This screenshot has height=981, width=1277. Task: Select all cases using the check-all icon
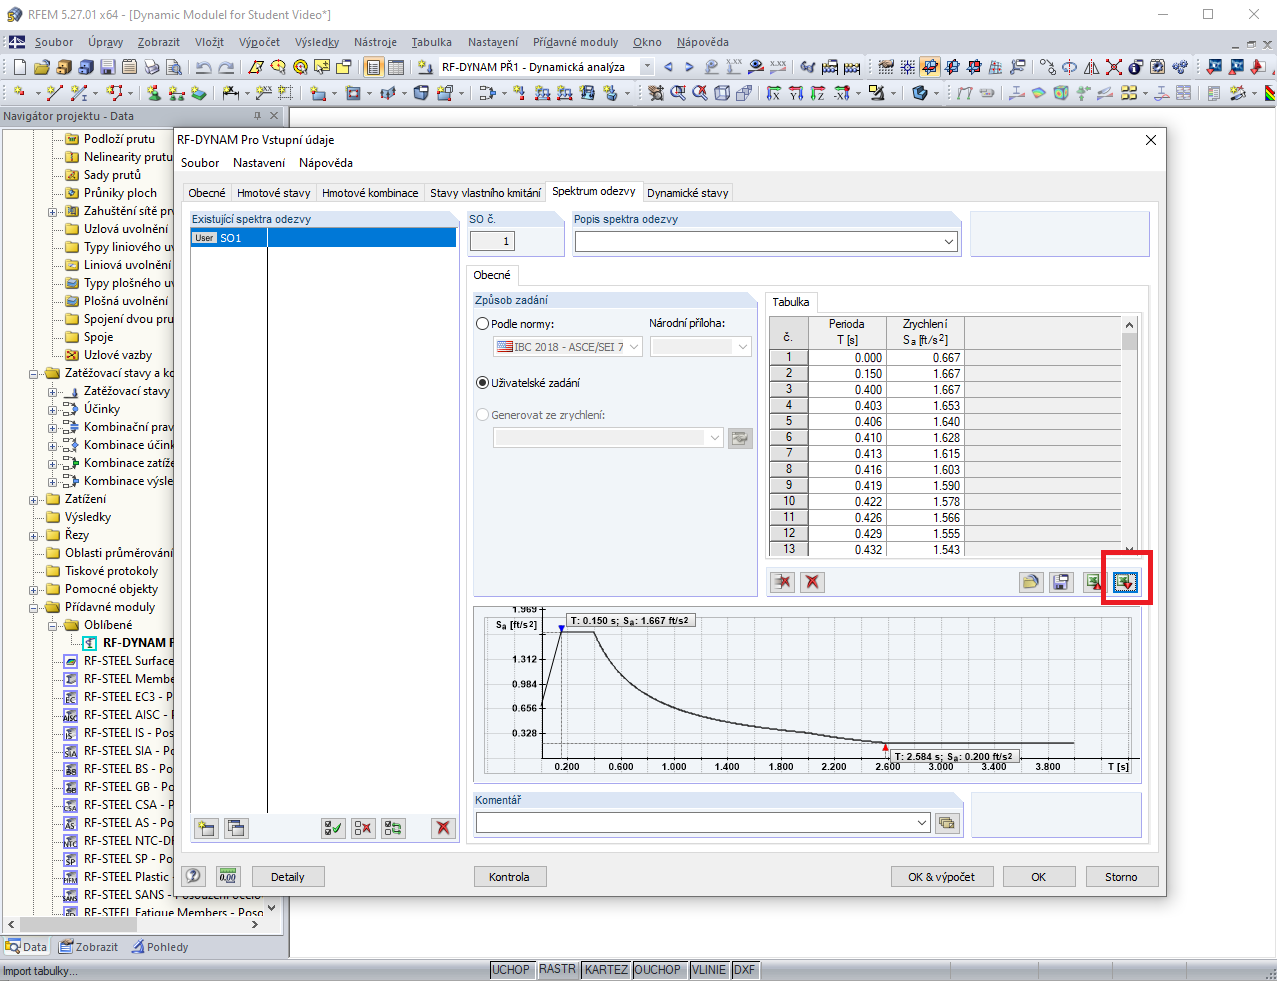coord(333,828)
